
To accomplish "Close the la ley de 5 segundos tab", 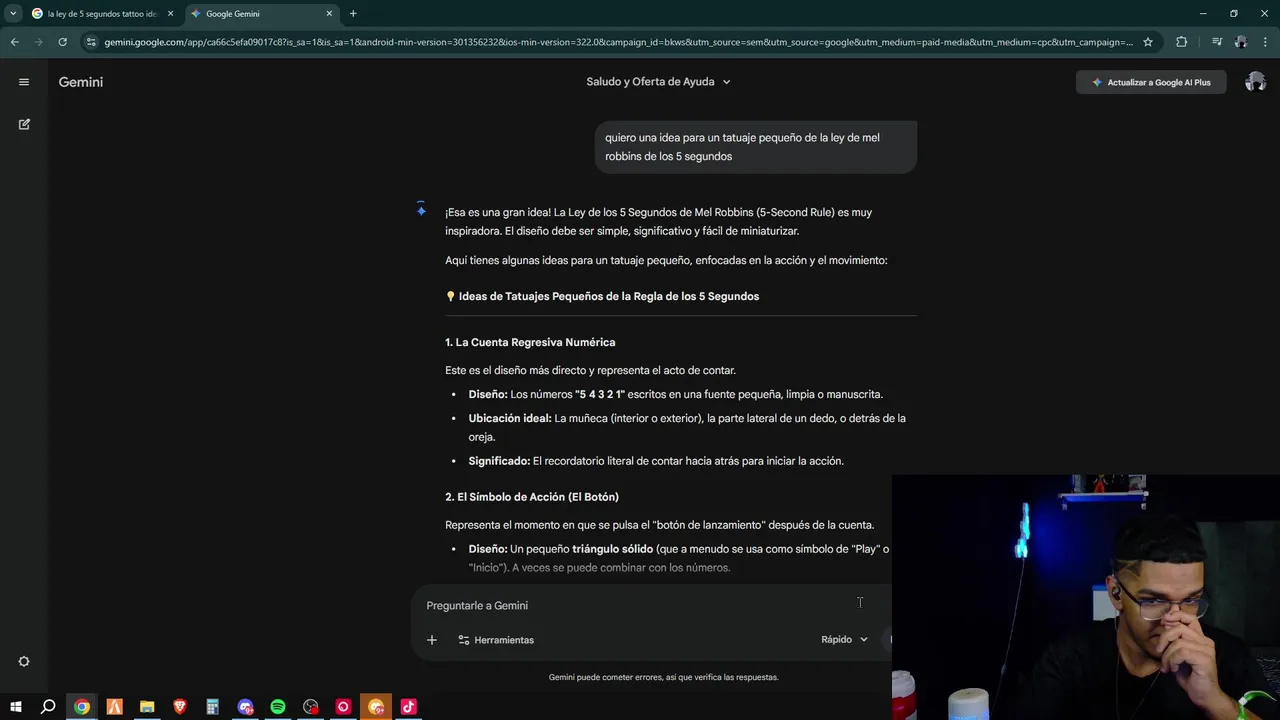I will point(170,14).
